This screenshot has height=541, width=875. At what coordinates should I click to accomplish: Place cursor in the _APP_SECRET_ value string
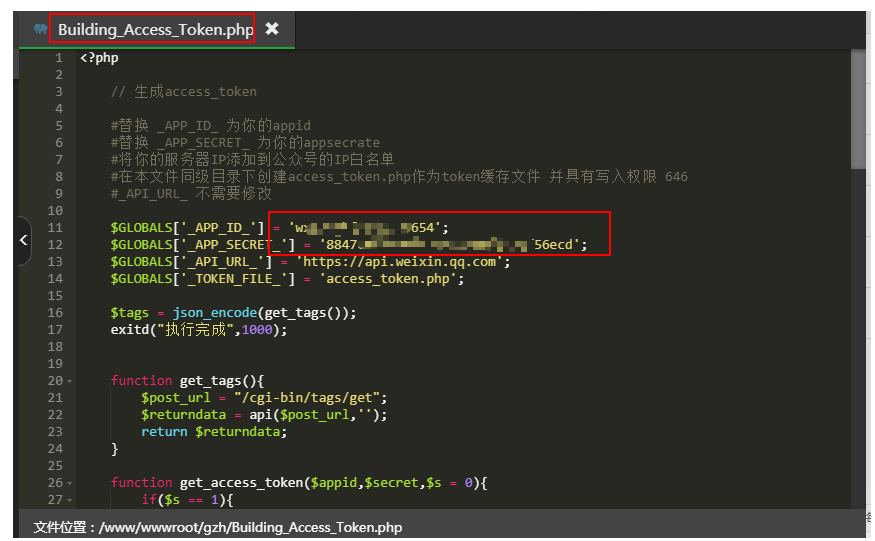pos(450,245)
